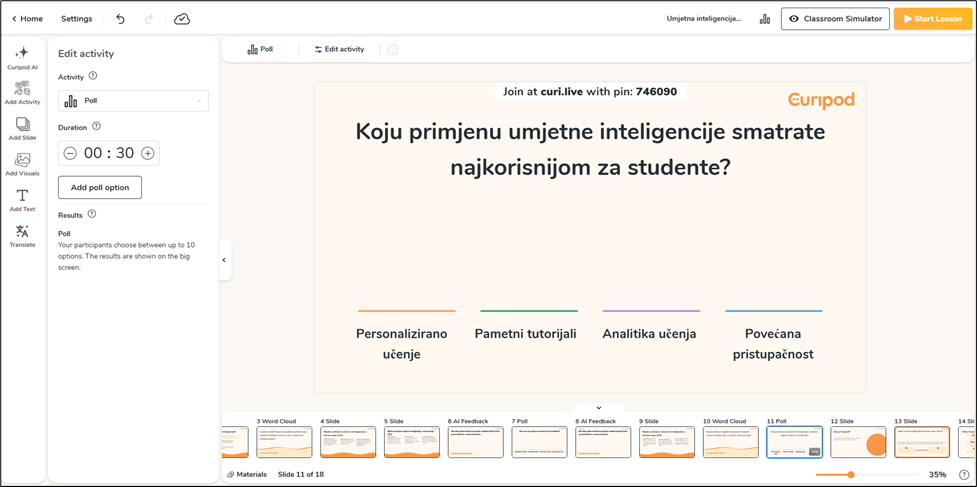Open the Translate tool
The width and height of the screenshot is (977, 487).
pyautogui.click(x=22, y=236)
